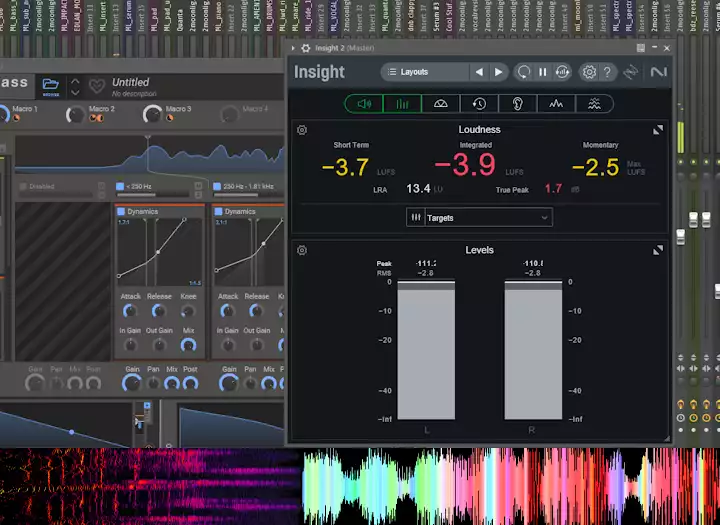This screenshot has width=720, height=525.
Task: Toggle the < 250 Hz band enable box
Action: 120,186
